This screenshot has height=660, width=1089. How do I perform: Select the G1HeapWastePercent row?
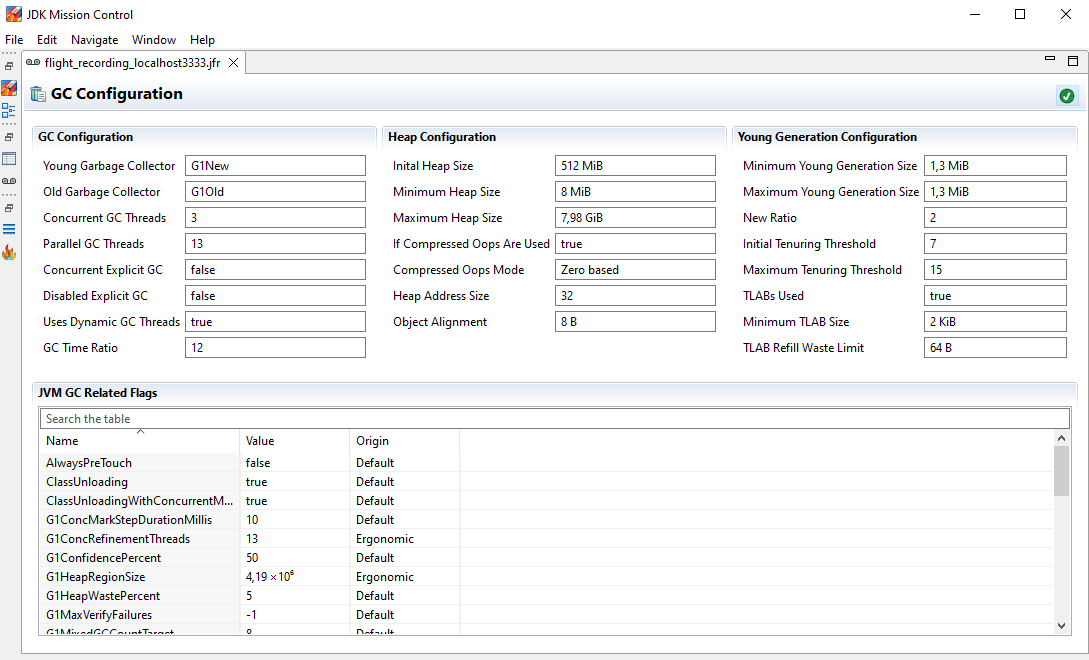click(547, 595)
